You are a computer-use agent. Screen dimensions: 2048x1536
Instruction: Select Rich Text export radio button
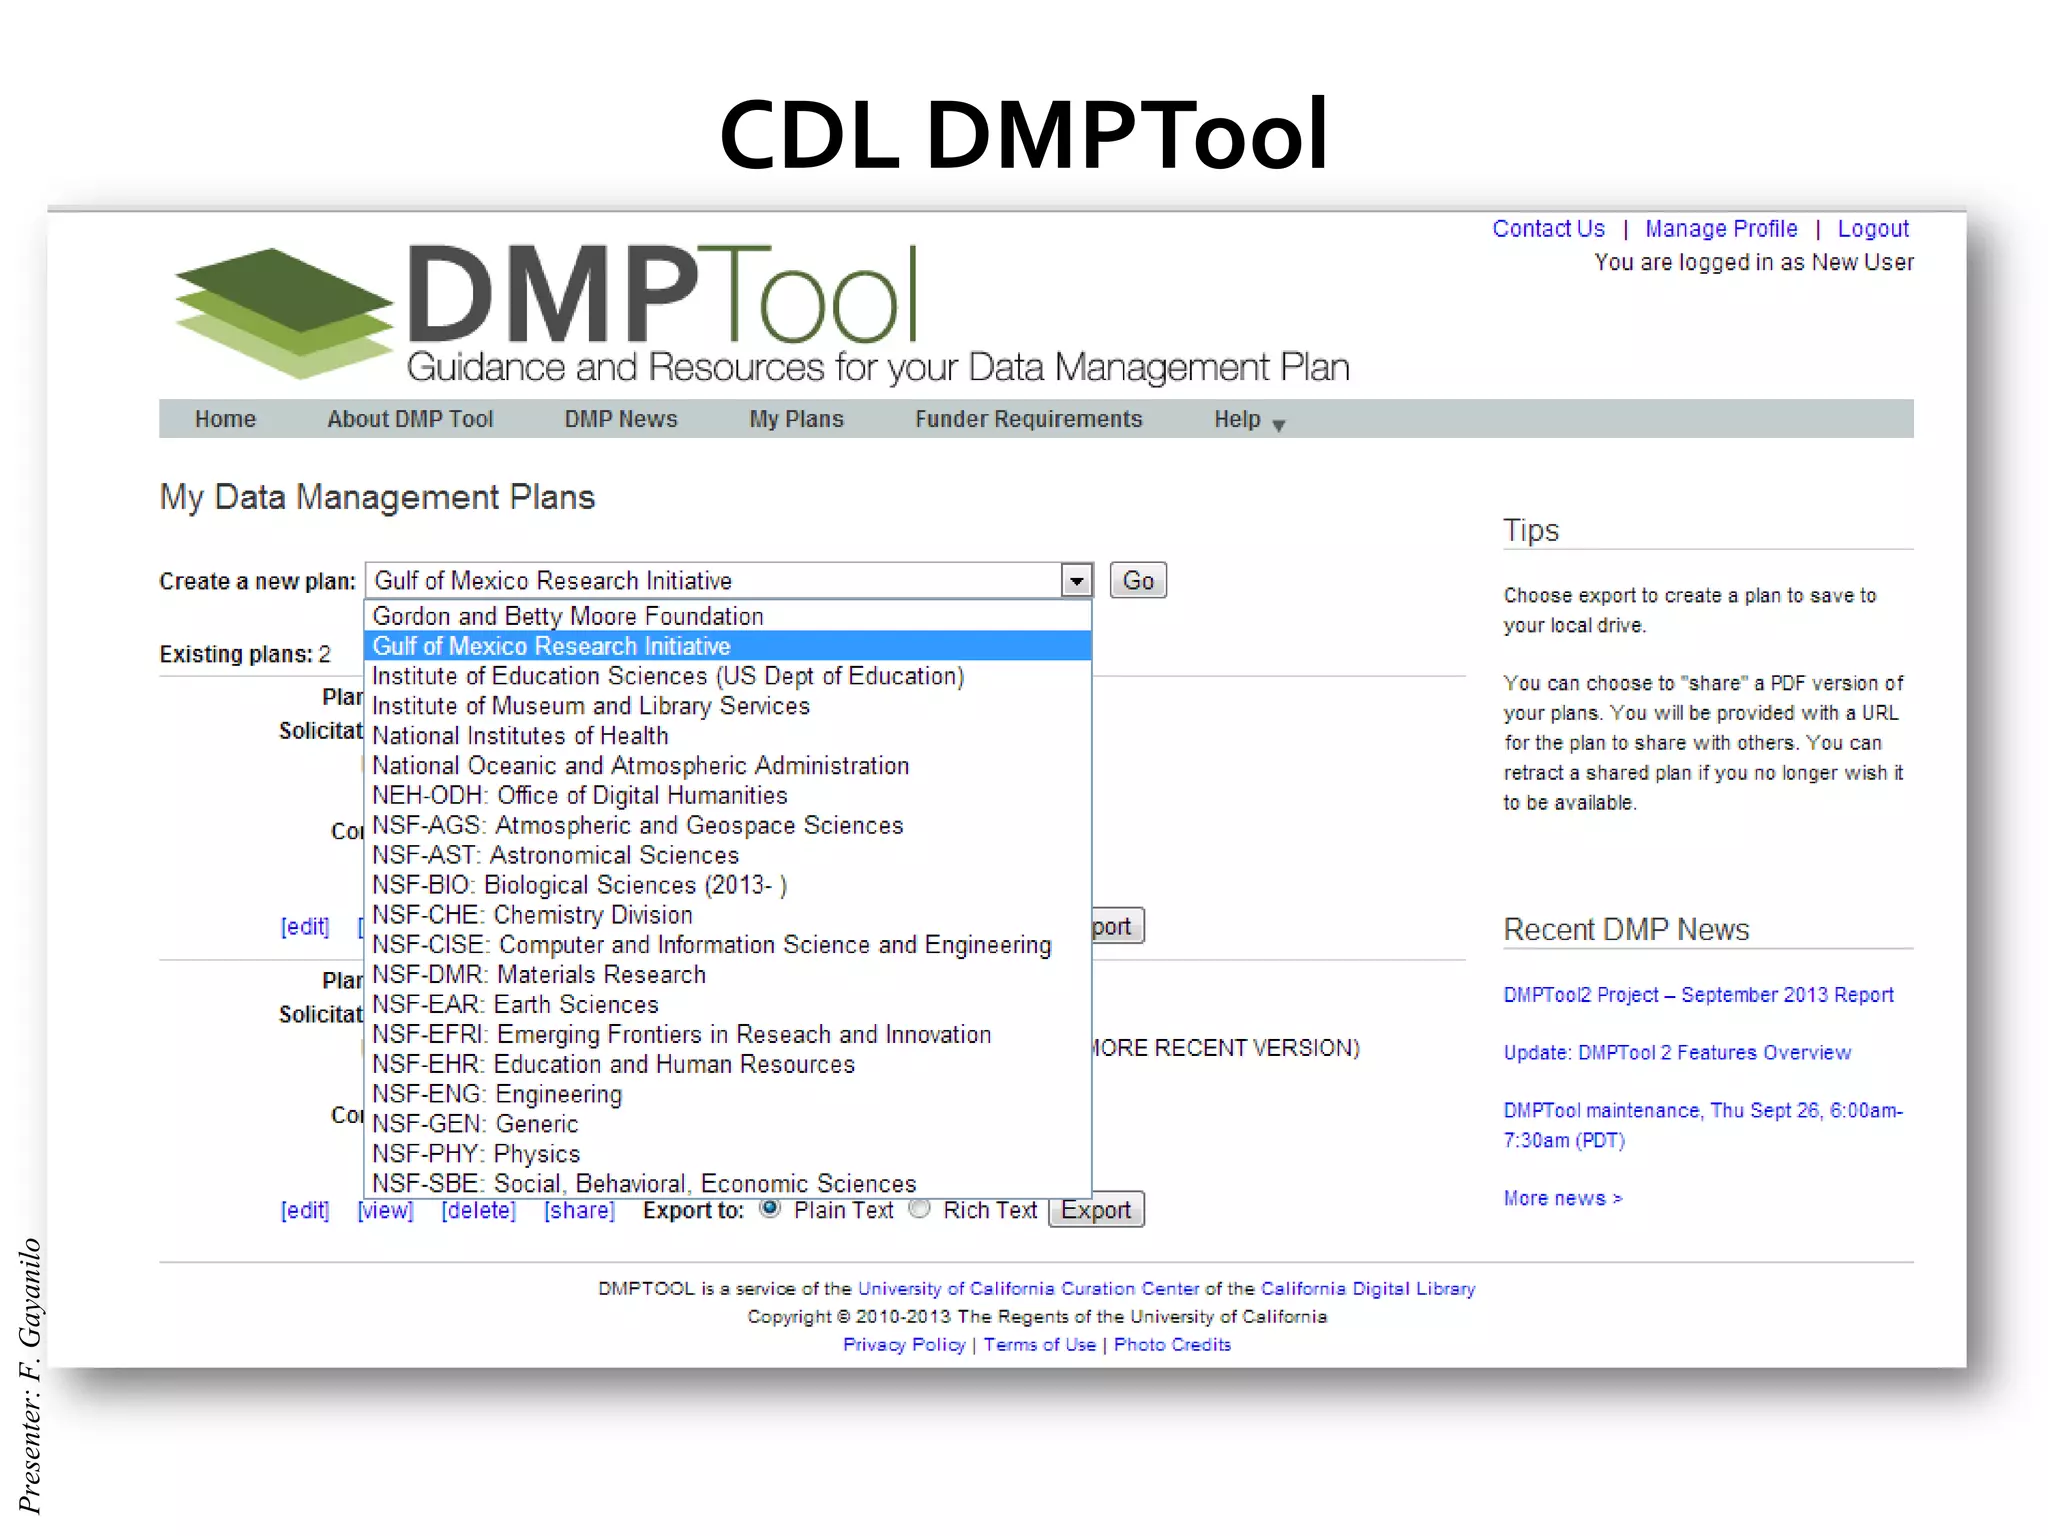pos(919,1208)
